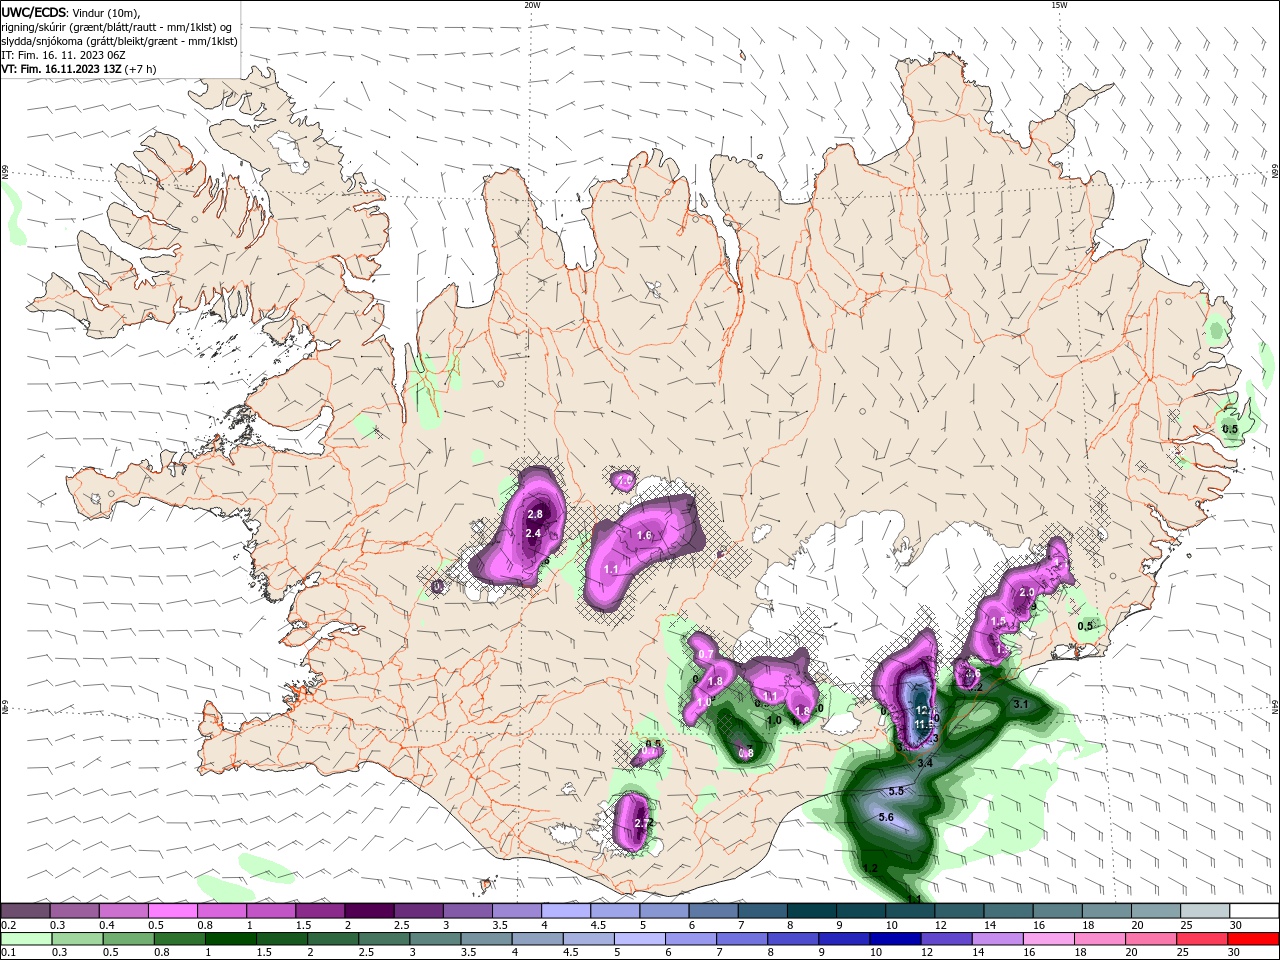The height and width of the screenshot is (960, 1280).
Task: Click the 0.7 snowfall value on the map
Action: [705, 655]
